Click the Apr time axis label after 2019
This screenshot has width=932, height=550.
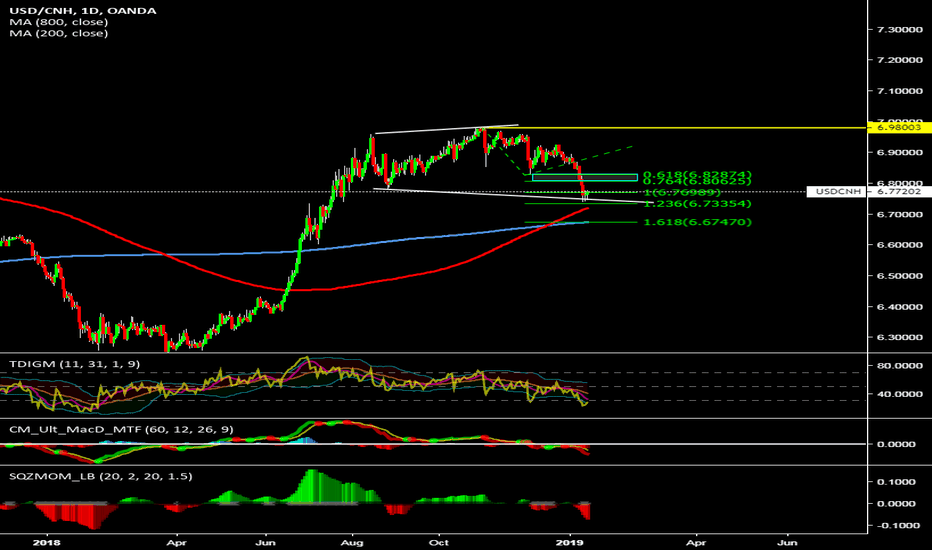pos(696,543)
